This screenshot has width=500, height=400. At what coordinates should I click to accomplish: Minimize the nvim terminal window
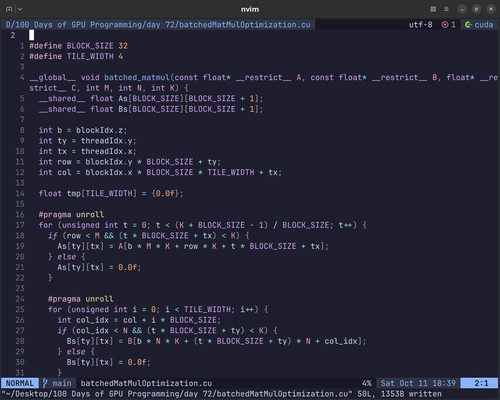[462, 9]
